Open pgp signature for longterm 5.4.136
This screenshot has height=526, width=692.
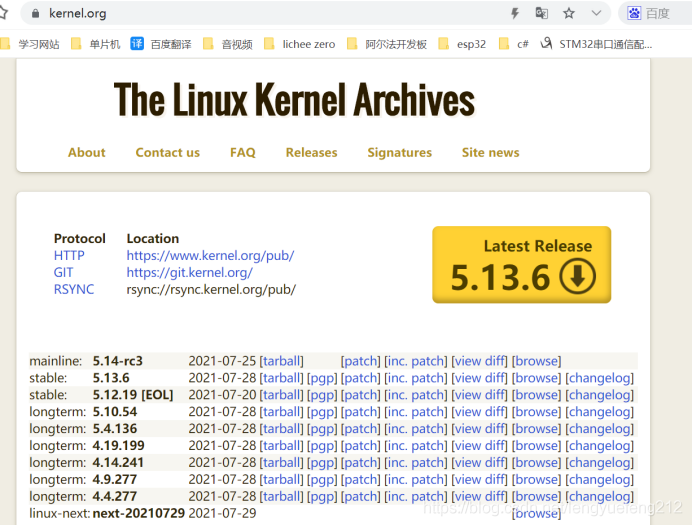coord(322,429)
